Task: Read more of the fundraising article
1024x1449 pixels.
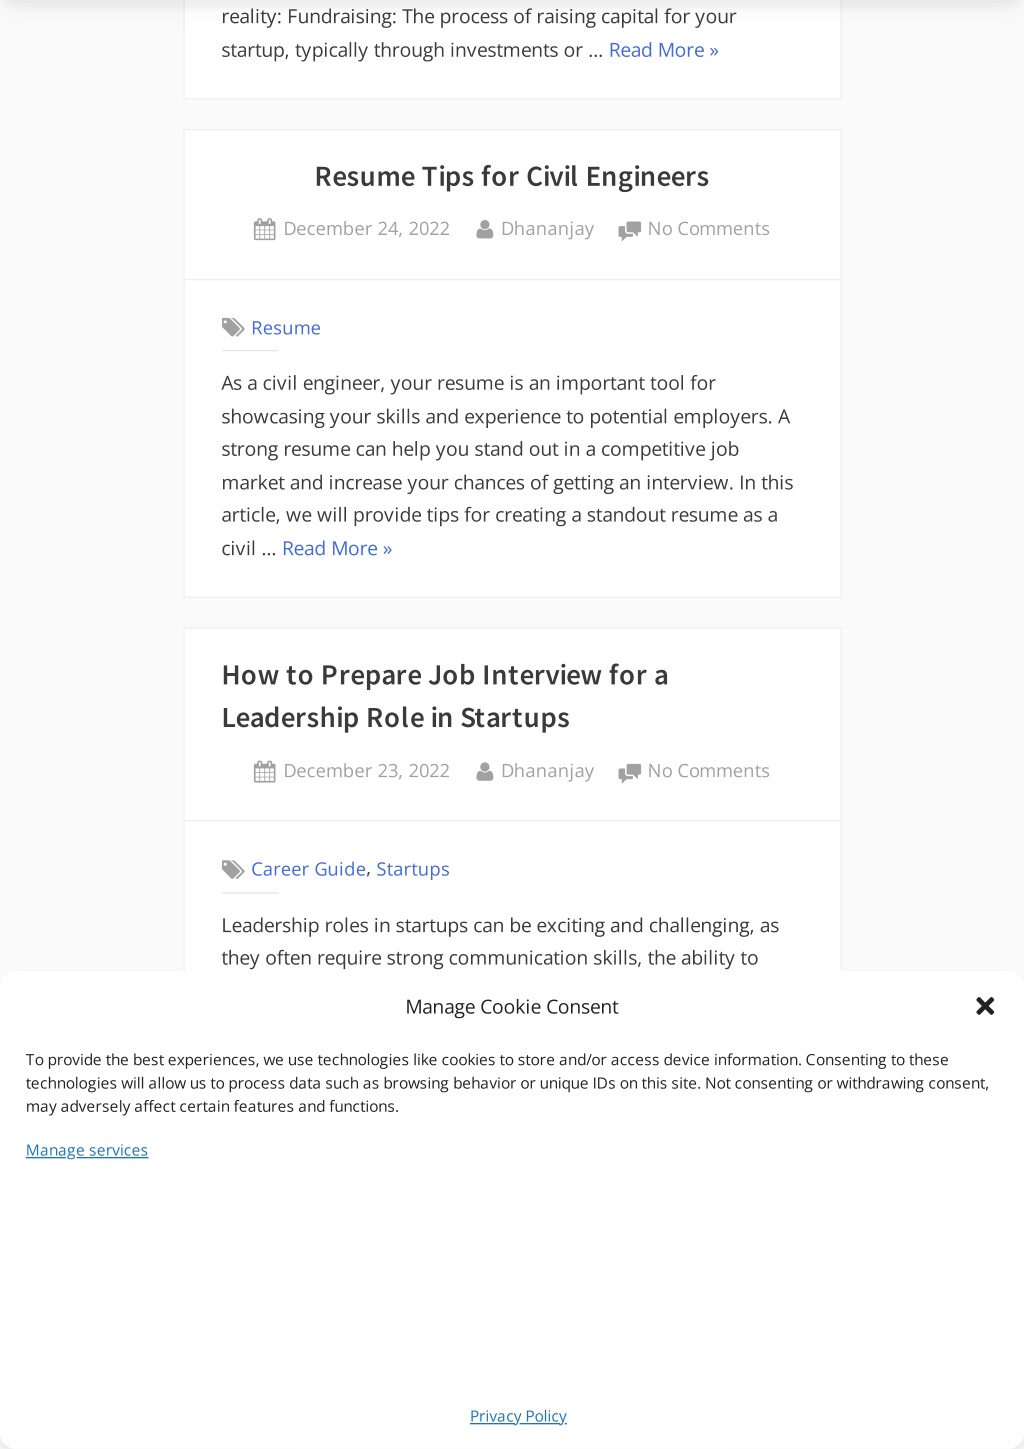Action: point(664,50)
